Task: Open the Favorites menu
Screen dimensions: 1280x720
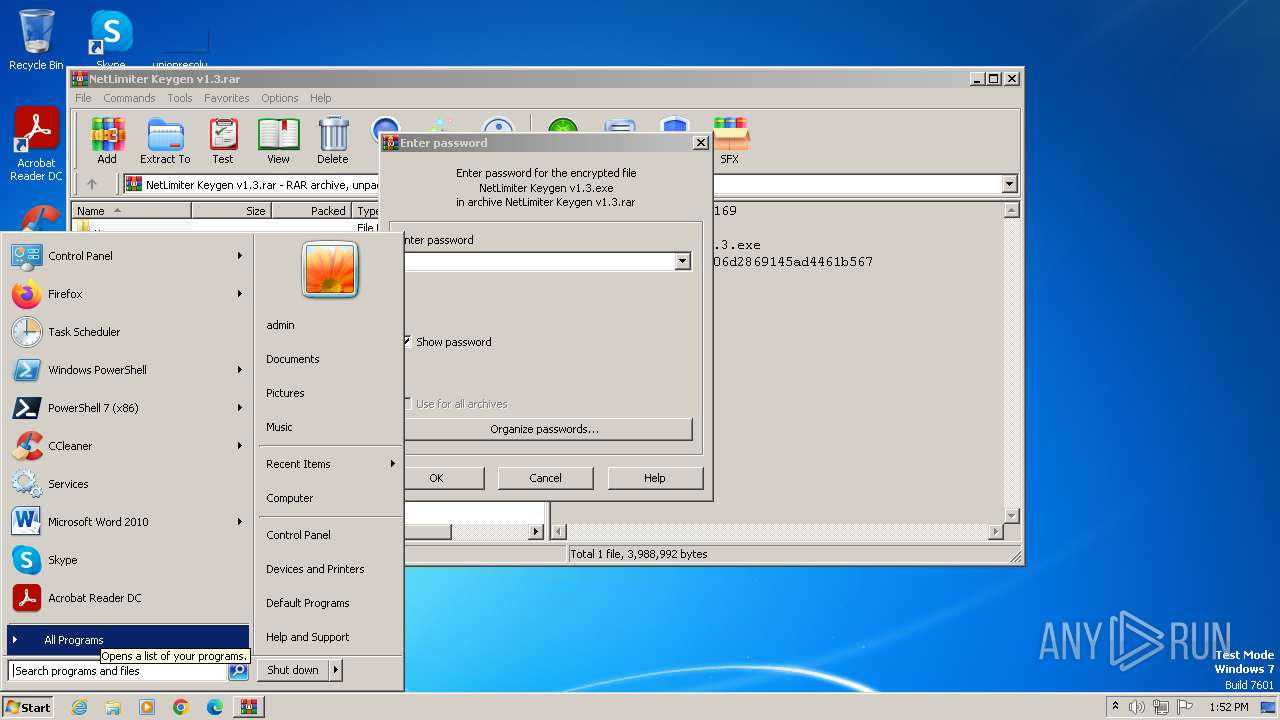Action: (x=227, y=98)
